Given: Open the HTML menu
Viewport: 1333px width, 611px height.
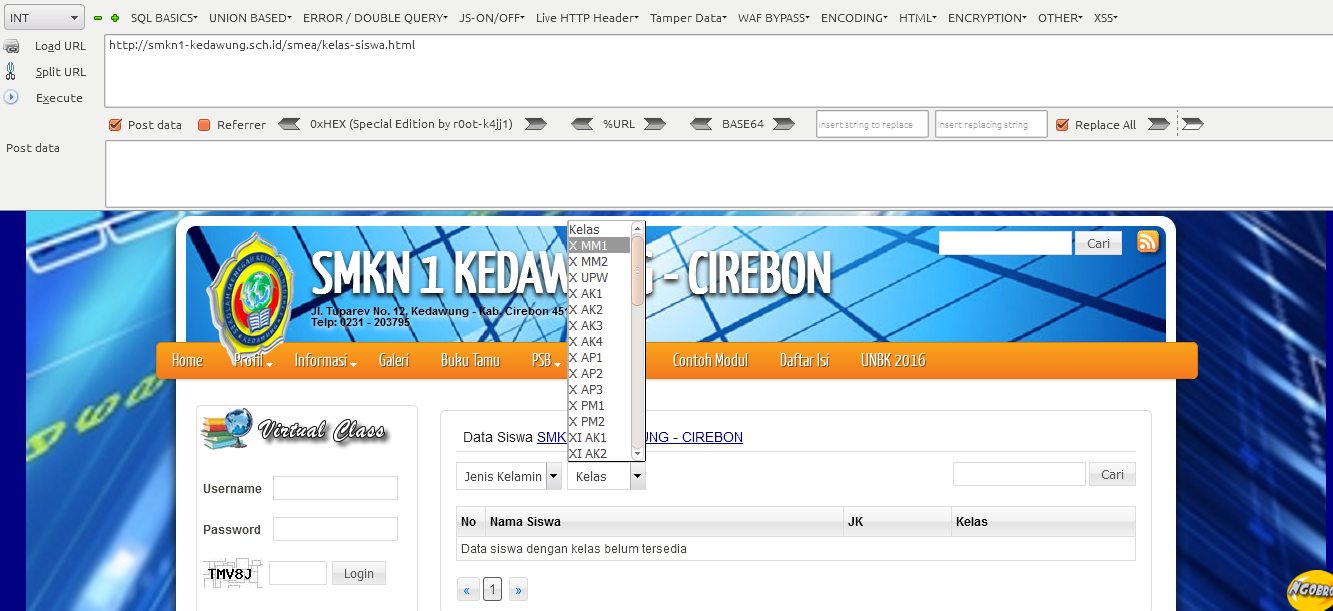Looking at the screenshot, I should (918, 18).
